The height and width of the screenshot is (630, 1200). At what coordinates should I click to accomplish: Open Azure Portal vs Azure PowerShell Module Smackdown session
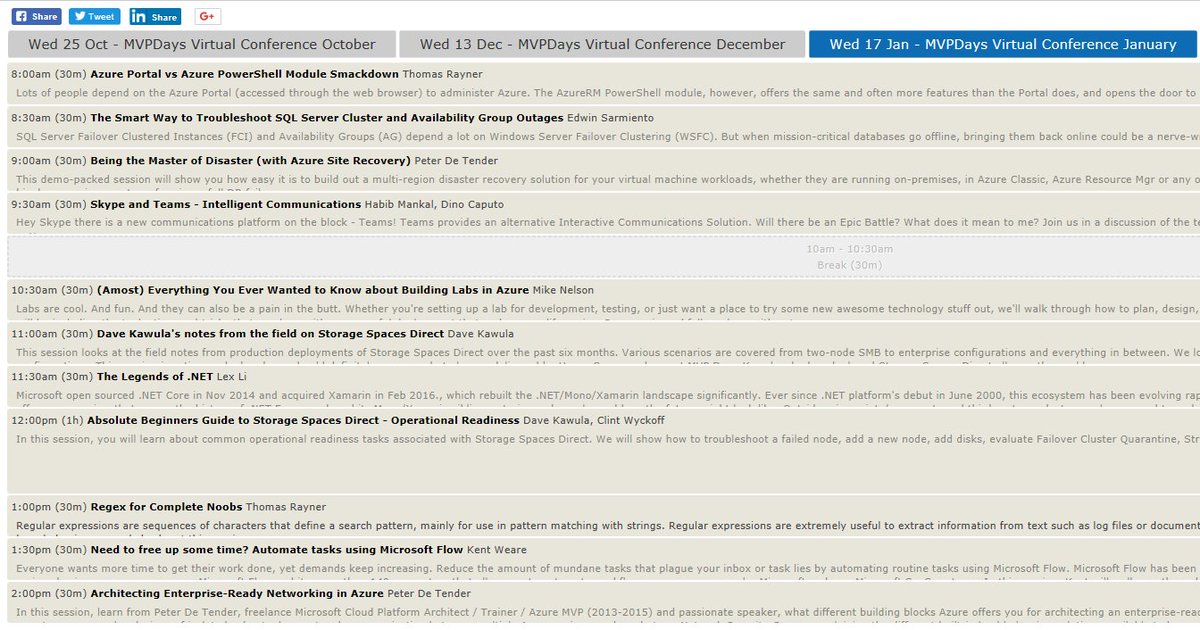tap(245, 74)
